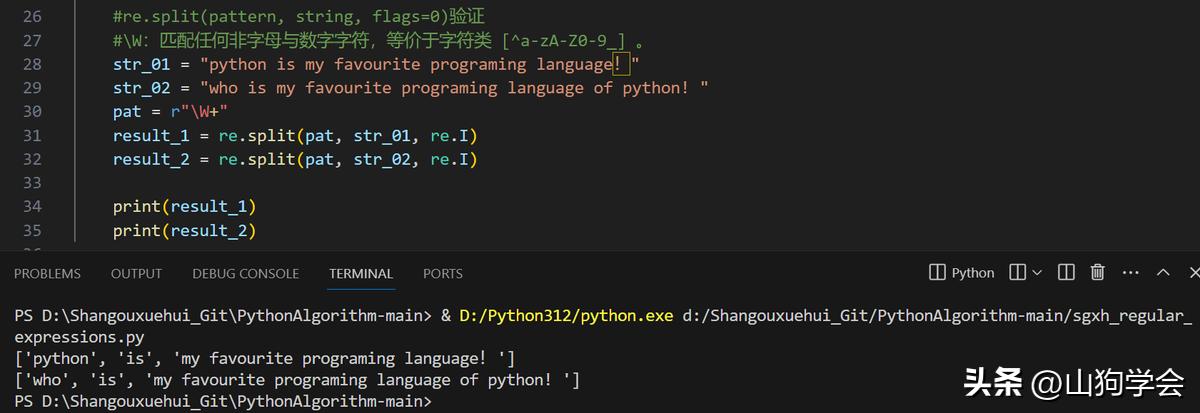Click line number 27 in the gutter
Viewport: 1200px width, 413px height.
(x=30, y=40)
